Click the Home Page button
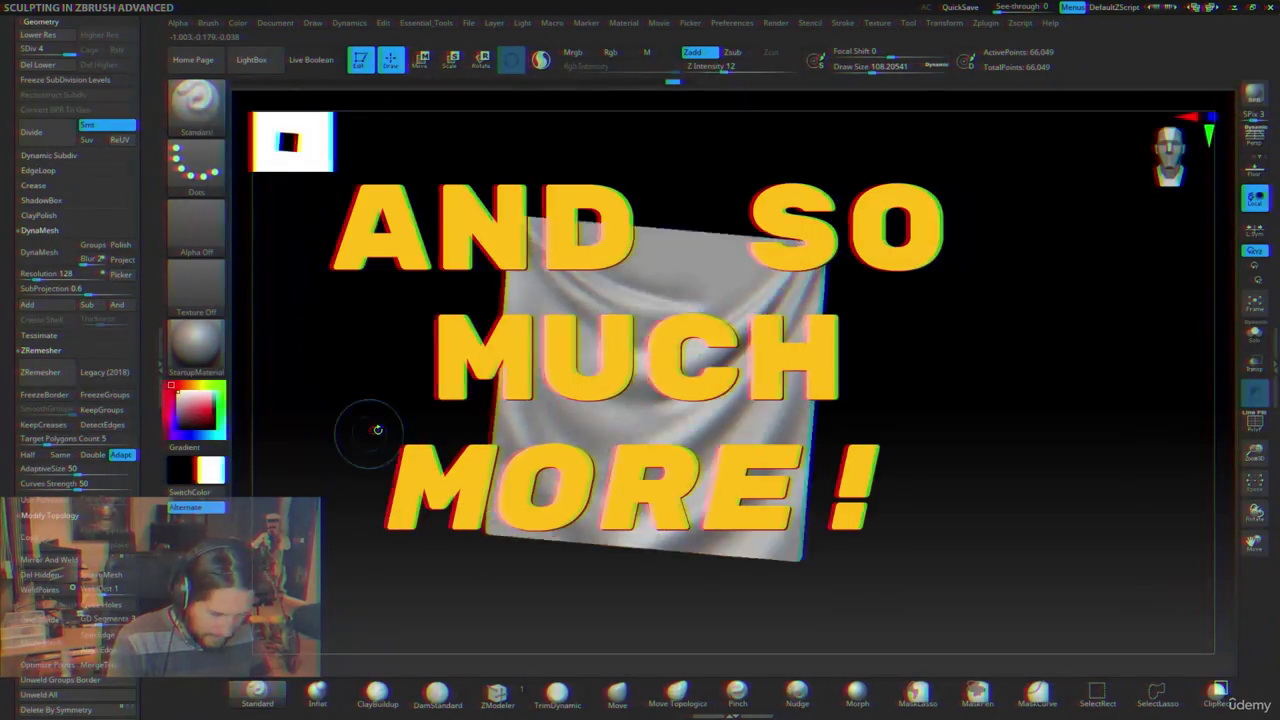 point(193,60)
